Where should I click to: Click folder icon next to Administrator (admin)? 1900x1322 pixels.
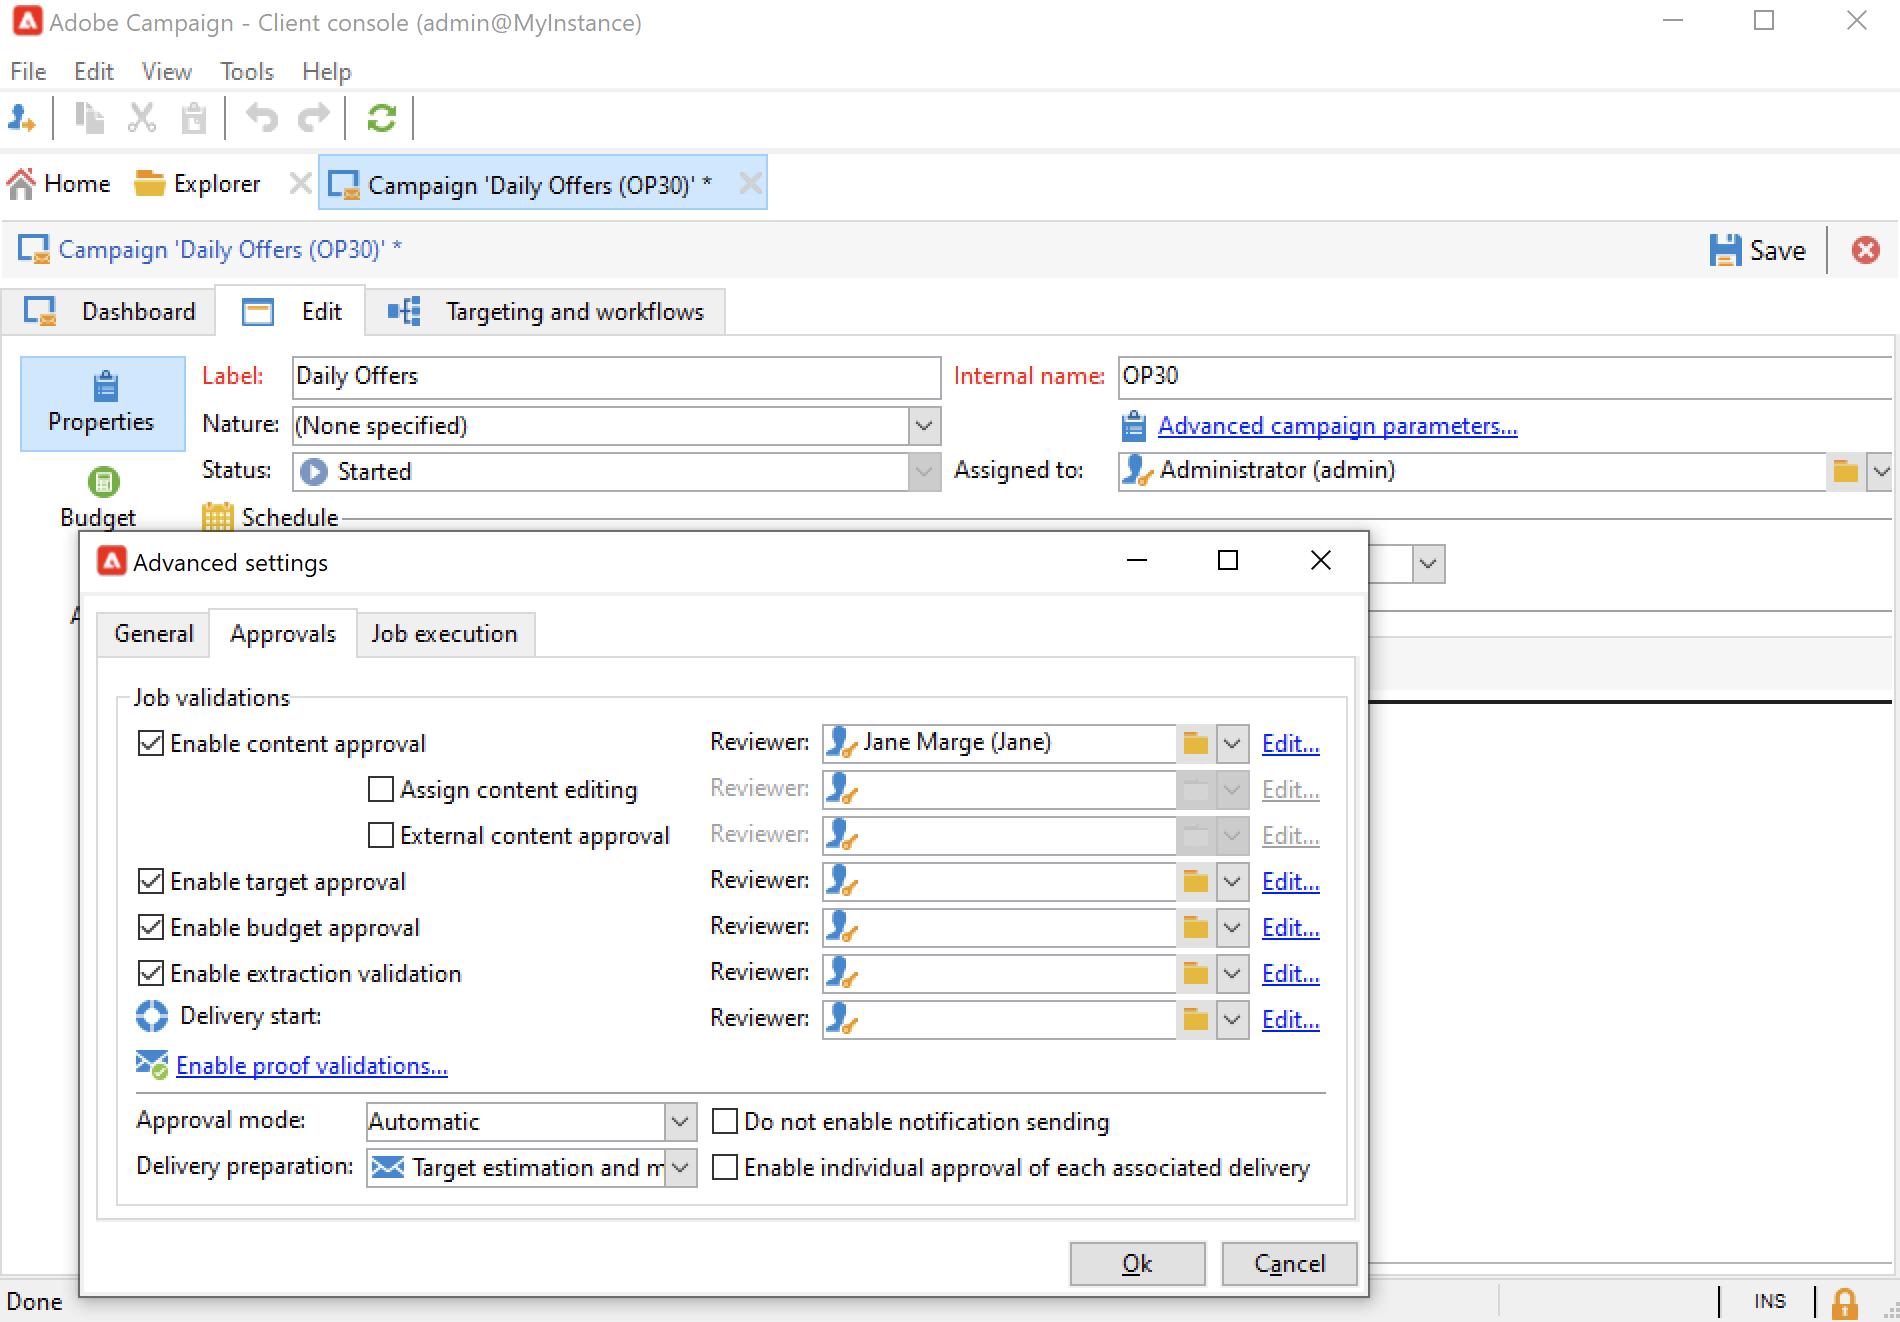tap(1846, 471)
